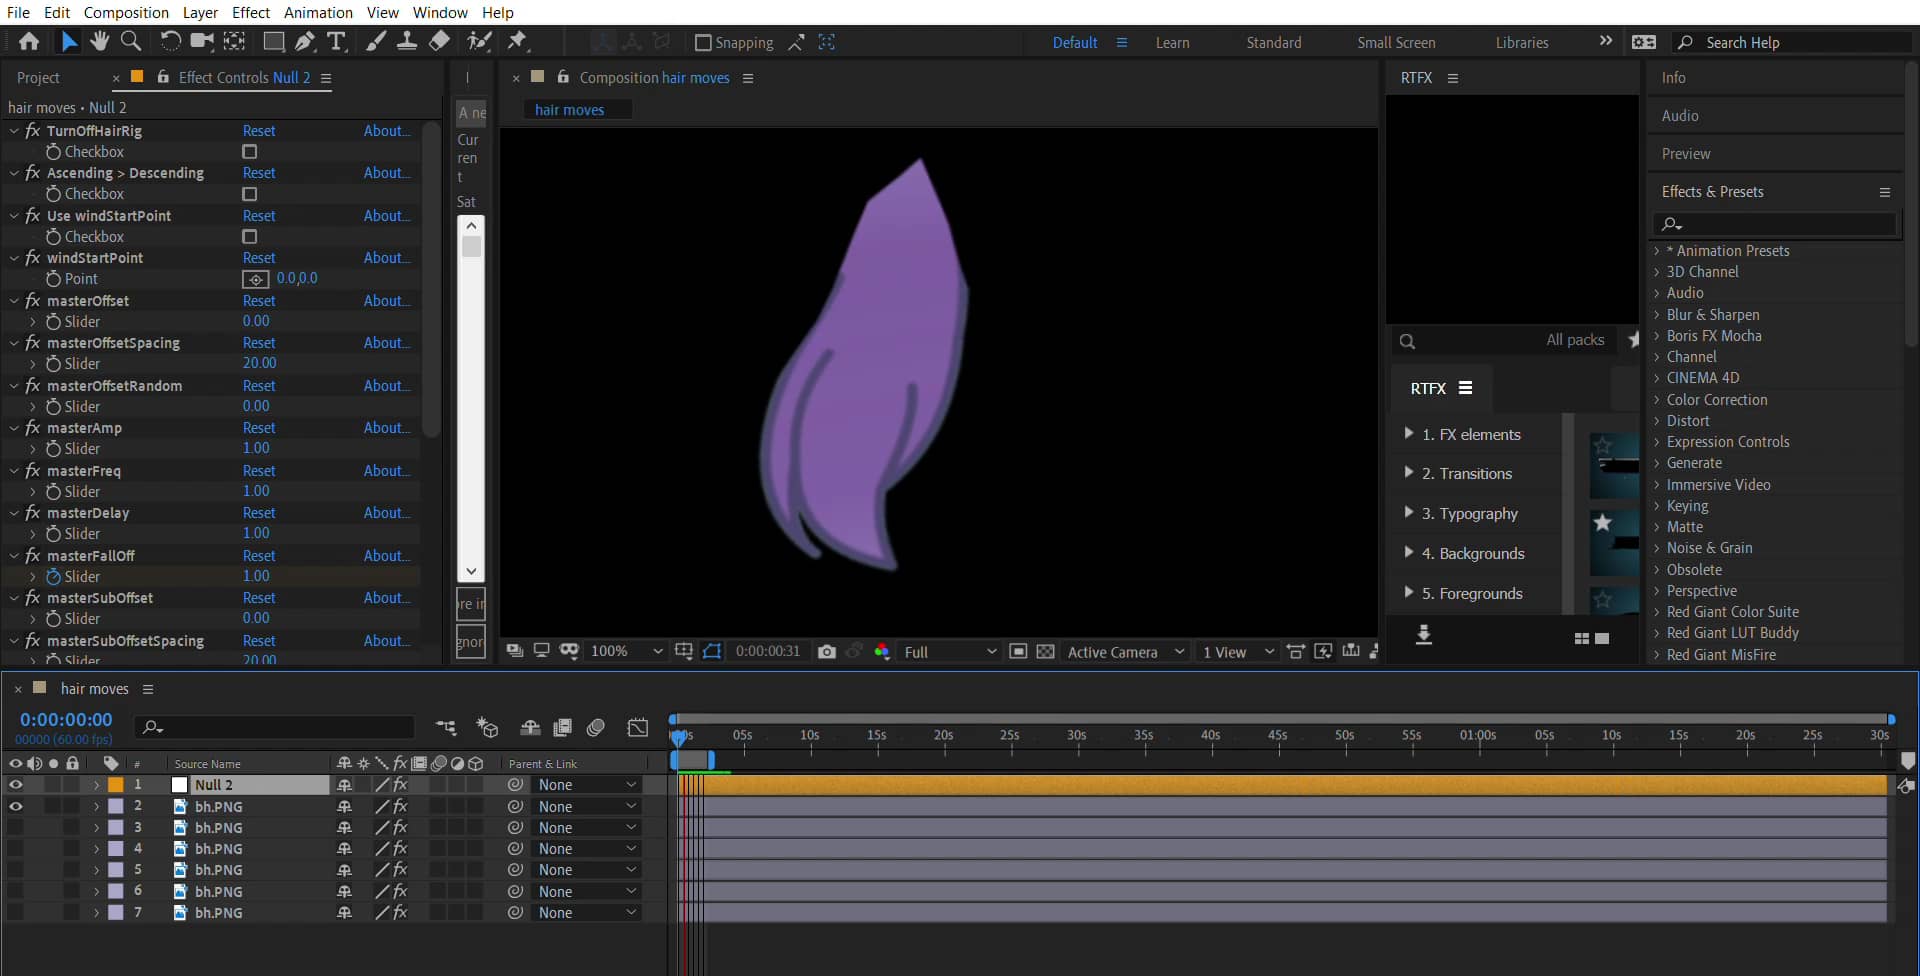The width and height of the screenshot is (1920, 976).
Task: Check the Use windStartPoint checkbox
Action: (x=251, y=236)
